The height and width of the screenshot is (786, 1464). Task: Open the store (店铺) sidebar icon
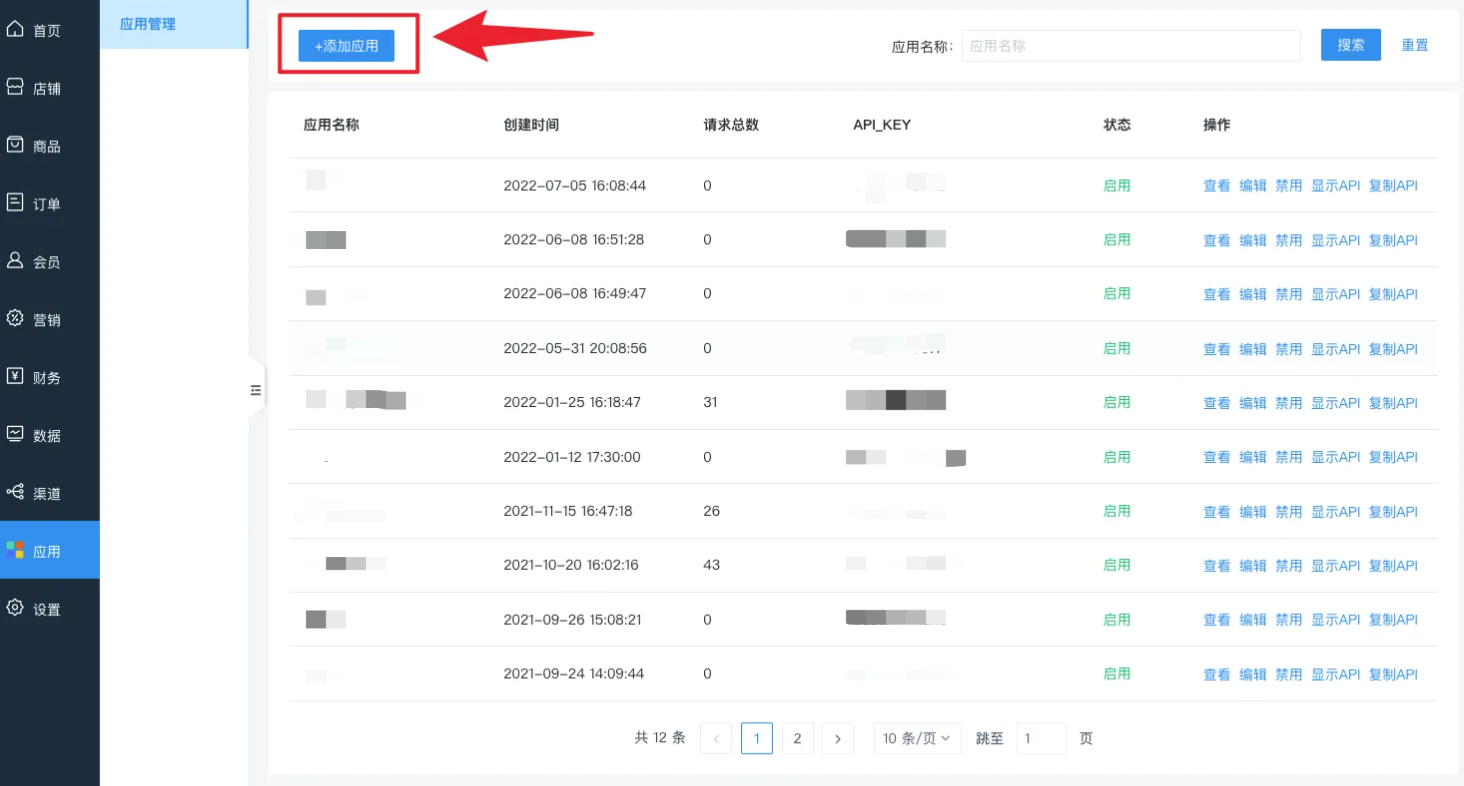click(15, 88)
